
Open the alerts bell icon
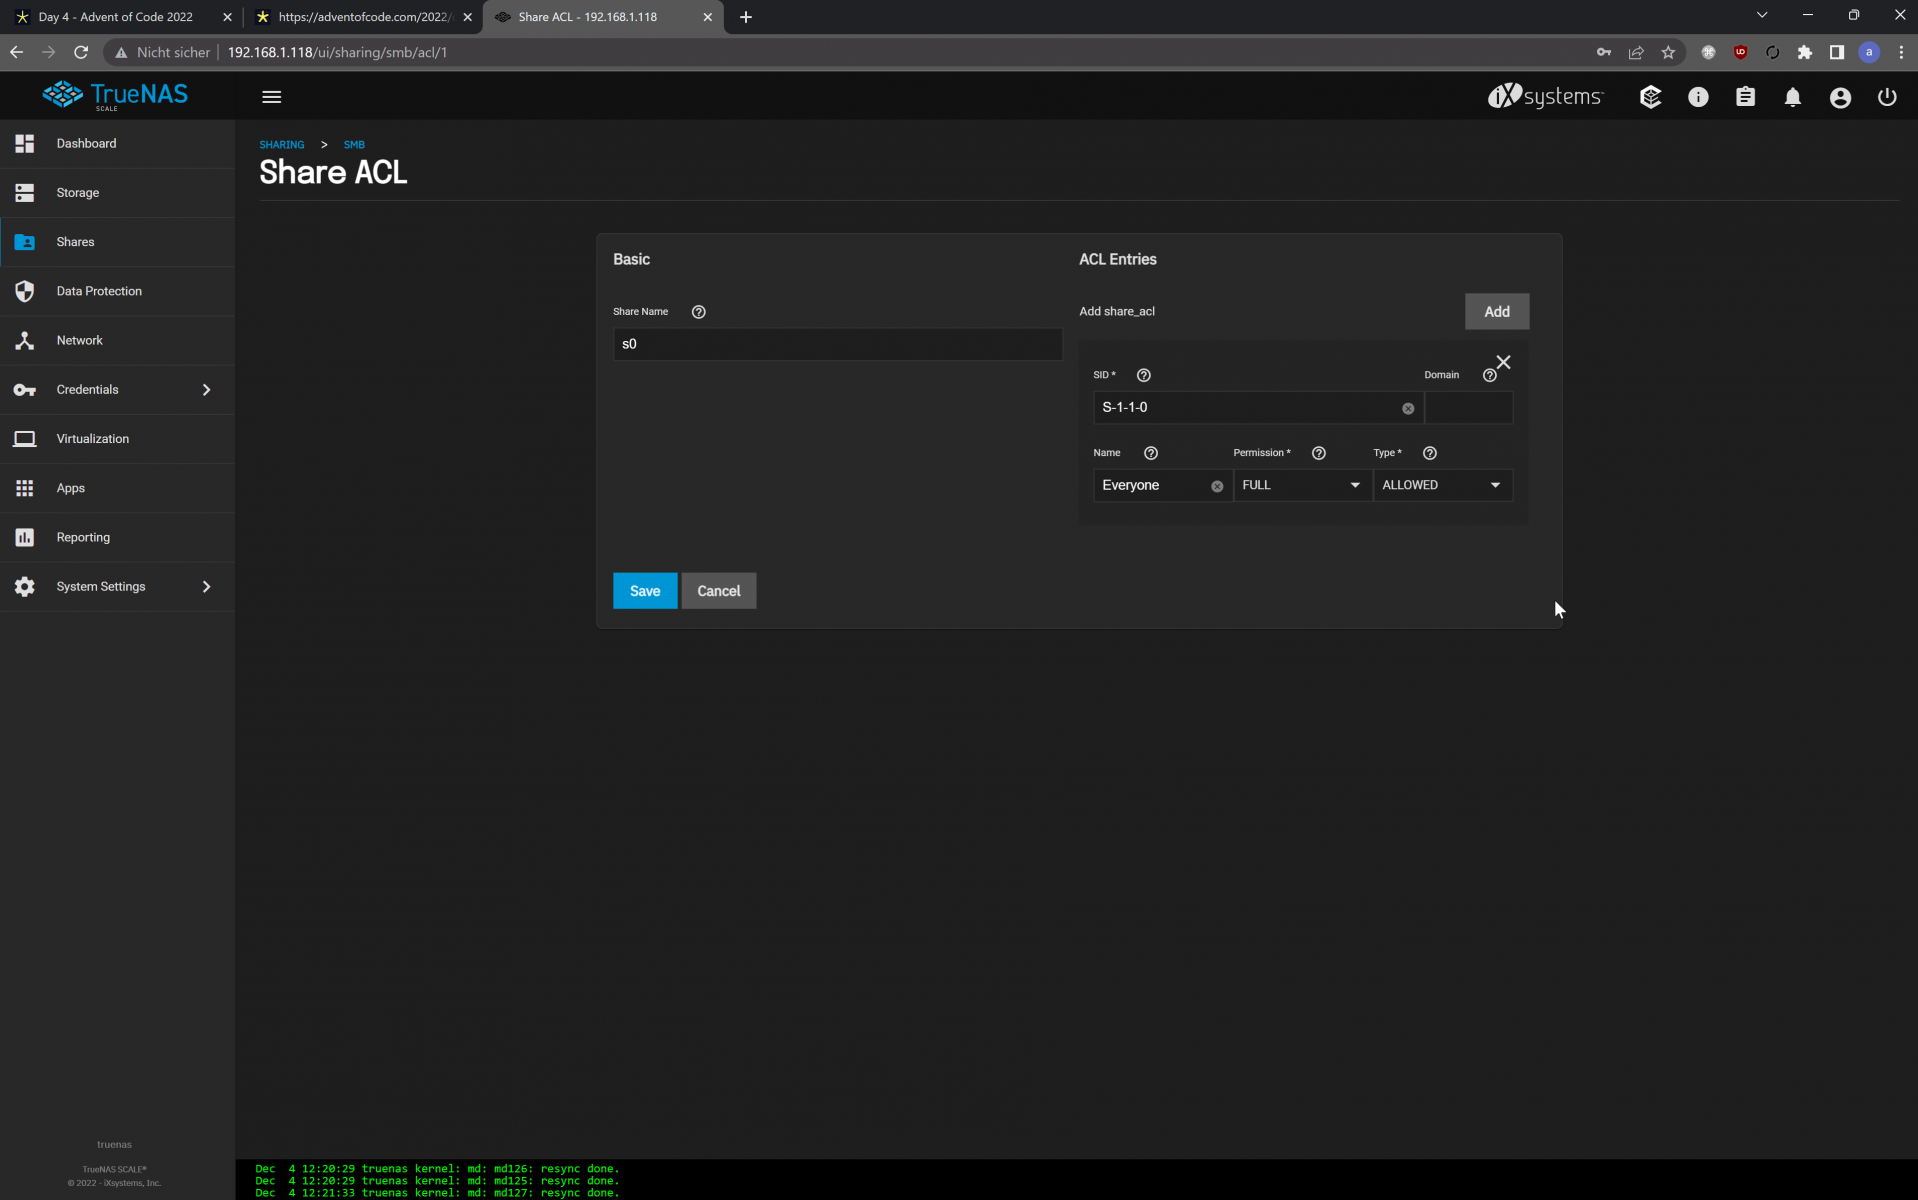1792,97
